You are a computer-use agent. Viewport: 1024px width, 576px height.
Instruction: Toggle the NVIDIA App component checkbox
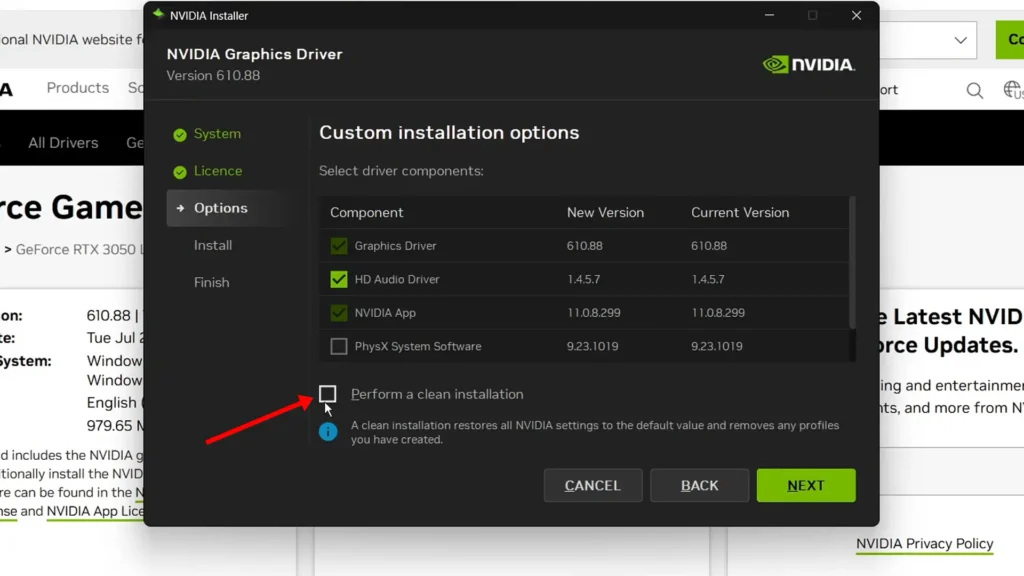338,313
